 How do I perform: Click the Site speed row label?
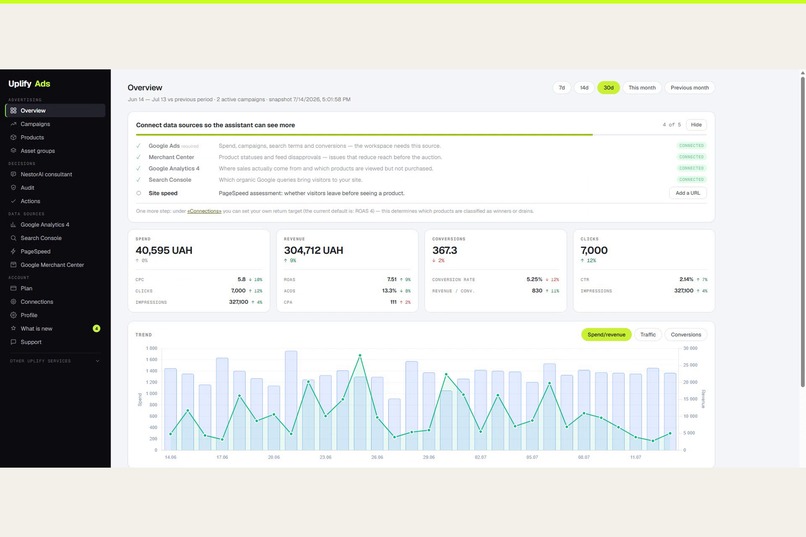163,193
